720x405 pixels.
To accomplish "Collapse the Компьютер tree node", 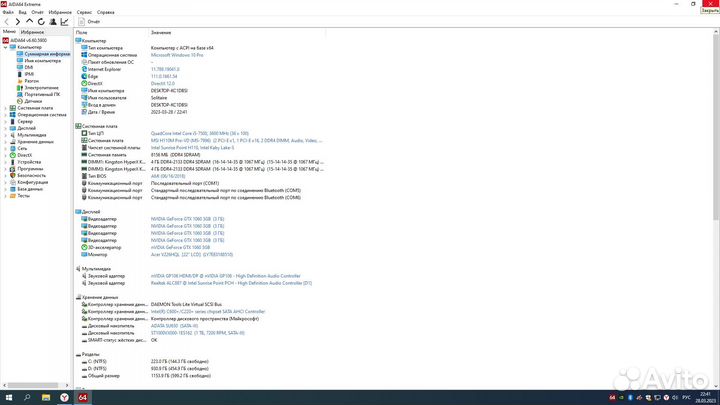I will (x=6, y=47).
